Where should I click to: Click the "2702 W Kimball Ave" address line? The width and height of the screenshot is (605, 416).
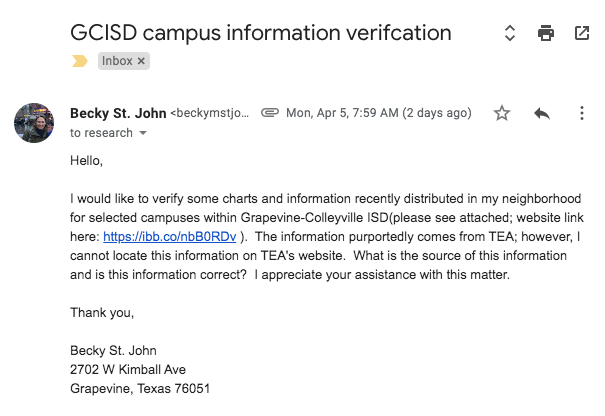pos(127,369)
